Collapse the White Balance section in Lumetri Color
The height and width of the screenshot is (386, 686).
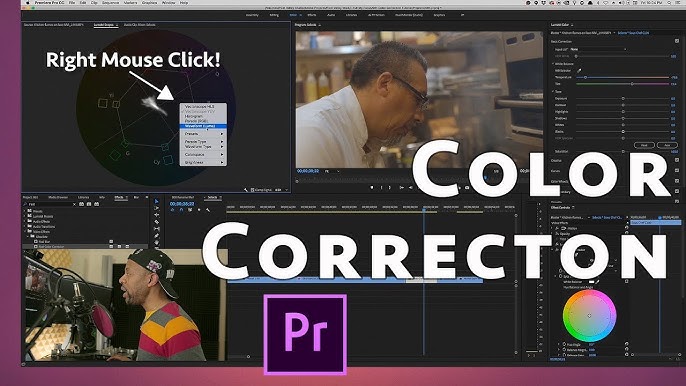click(x=553, y=64)
